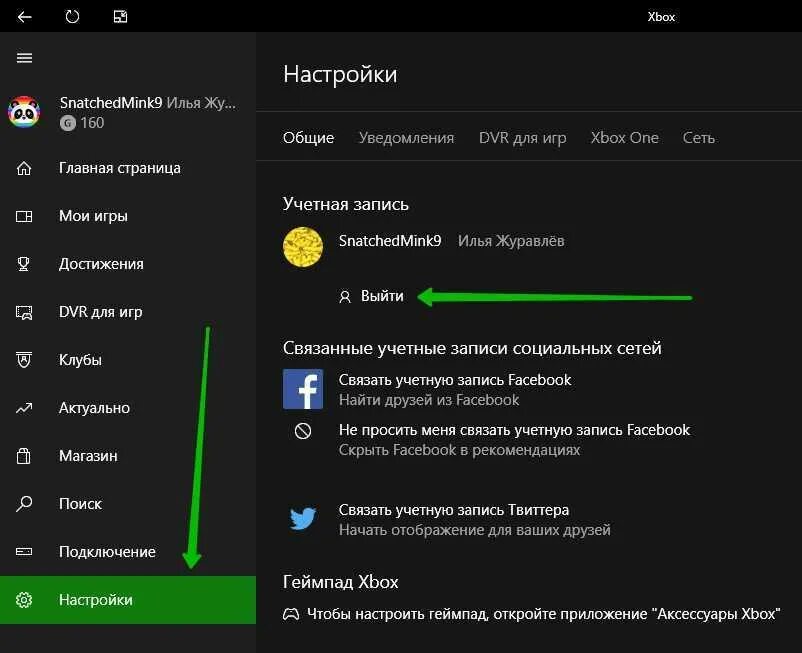Open Актуально section
The width and height of the screenshot is (802, 653).
(x=128, y=408)
